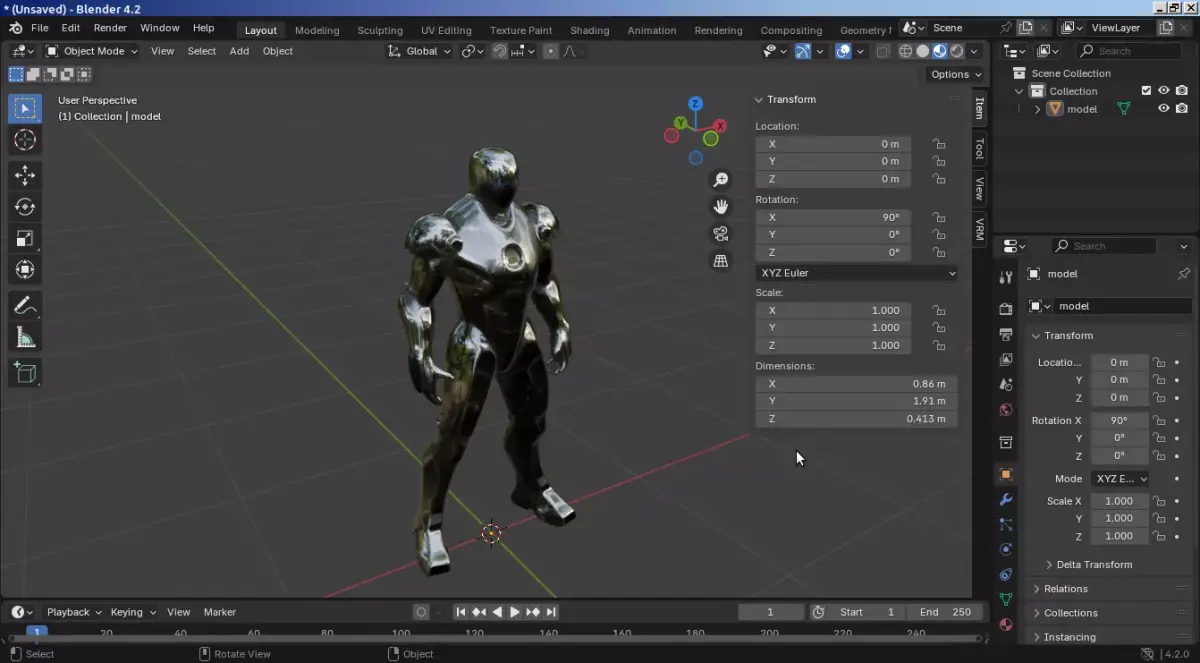
Task: Hide the Collection in viewport eye icon
Action: [x=1164, y=91]
